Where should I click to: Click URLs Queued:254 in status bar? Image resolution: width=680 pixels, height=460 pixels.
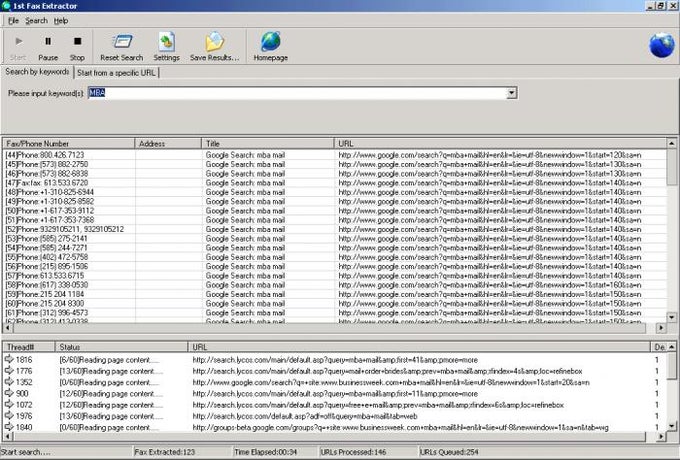[x=449, y=452]
